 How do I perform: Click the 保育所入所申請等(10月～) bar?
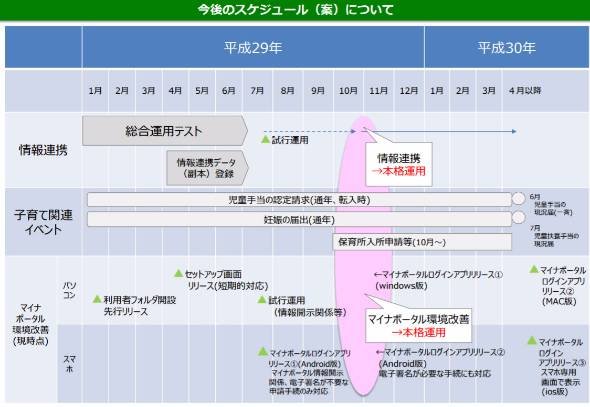422,242
